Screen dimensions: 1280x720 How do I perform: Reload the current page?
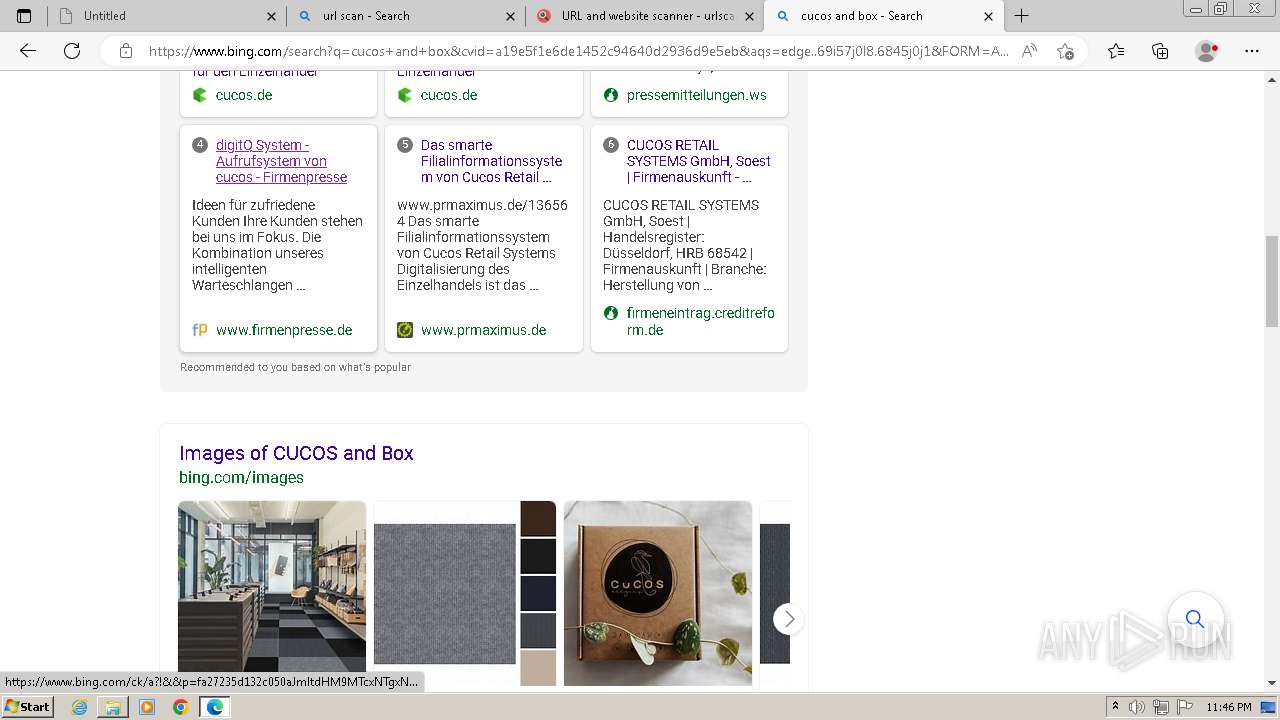click(x=72, y=51)
